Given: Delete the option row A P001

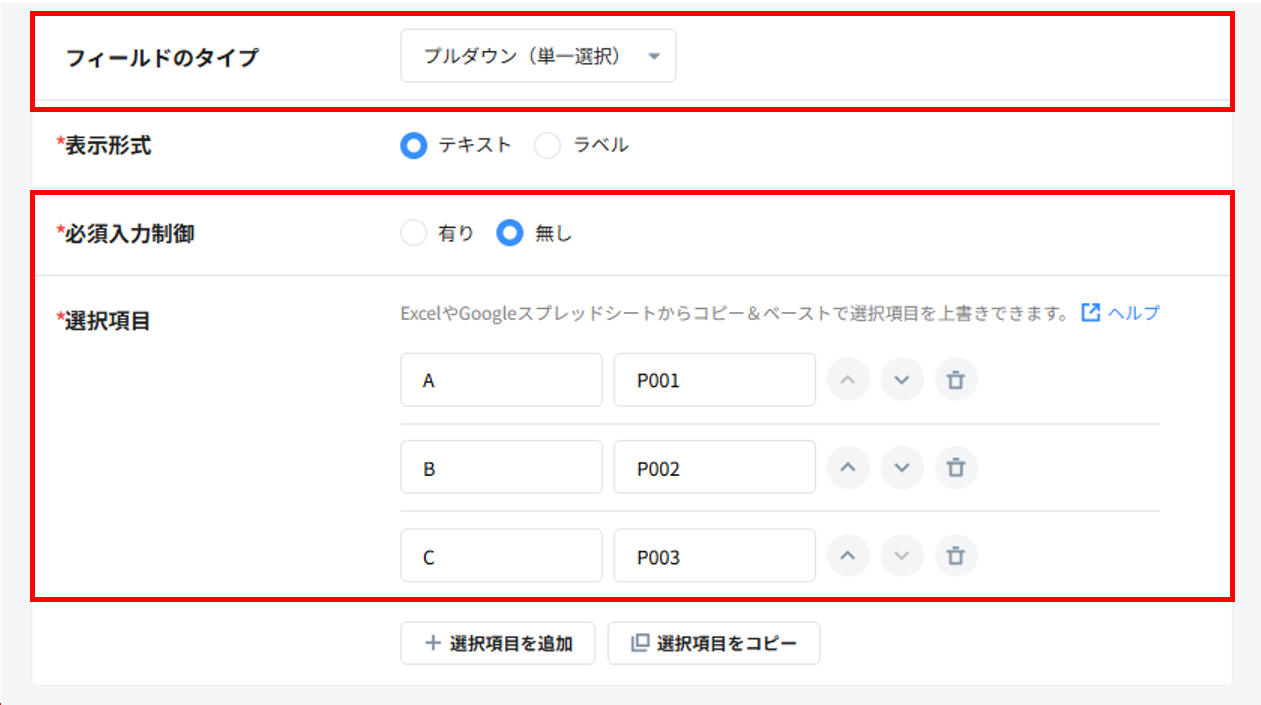Looking at the screenshot, I should click(x=955, y=380).
